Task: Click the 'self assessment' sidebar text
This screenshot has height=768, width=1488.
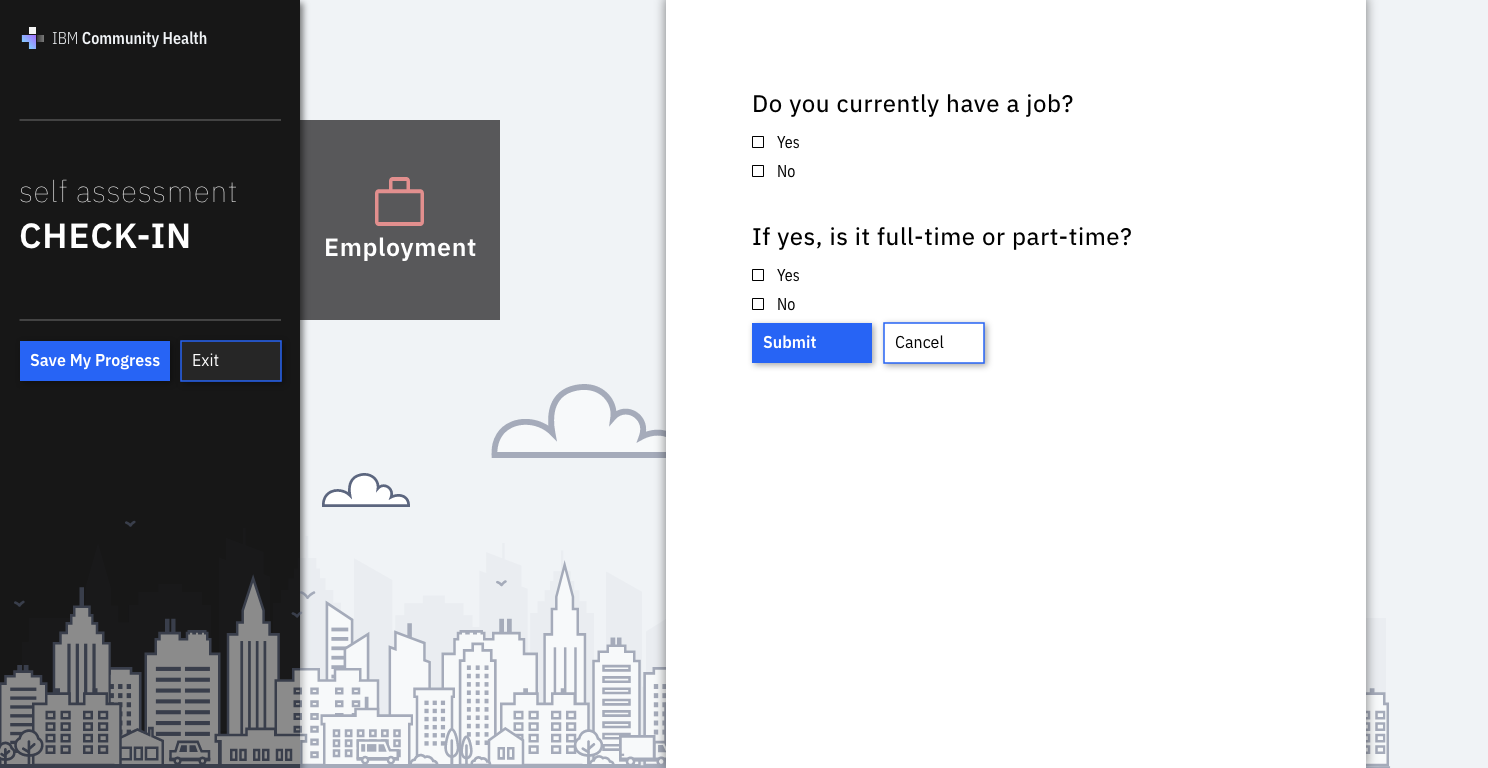Action: tap(128, 192)
